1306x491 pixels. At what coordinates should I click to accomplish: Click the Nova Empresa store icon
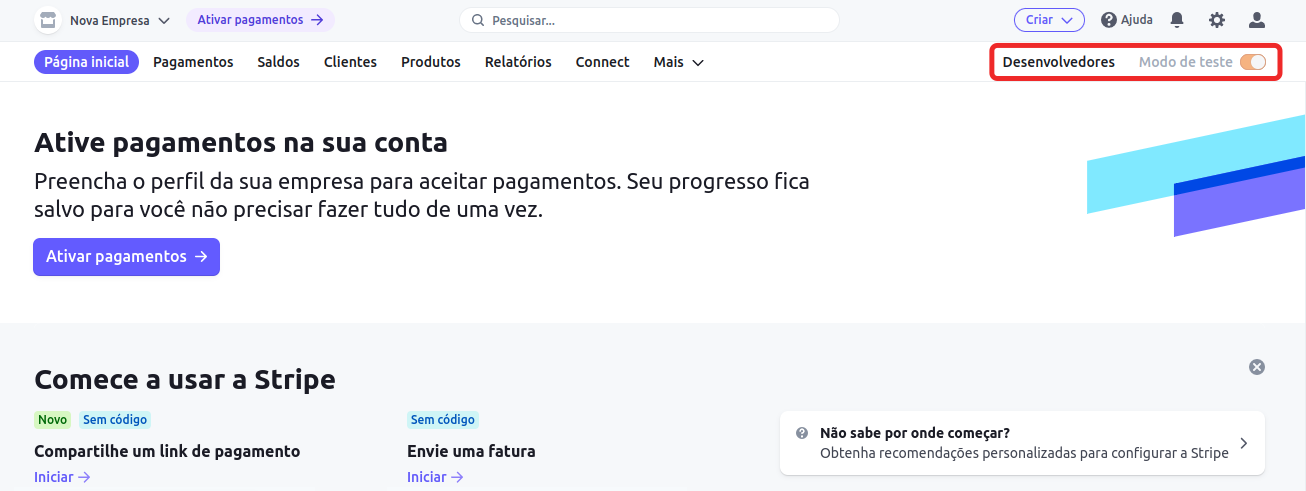[48, 20]
